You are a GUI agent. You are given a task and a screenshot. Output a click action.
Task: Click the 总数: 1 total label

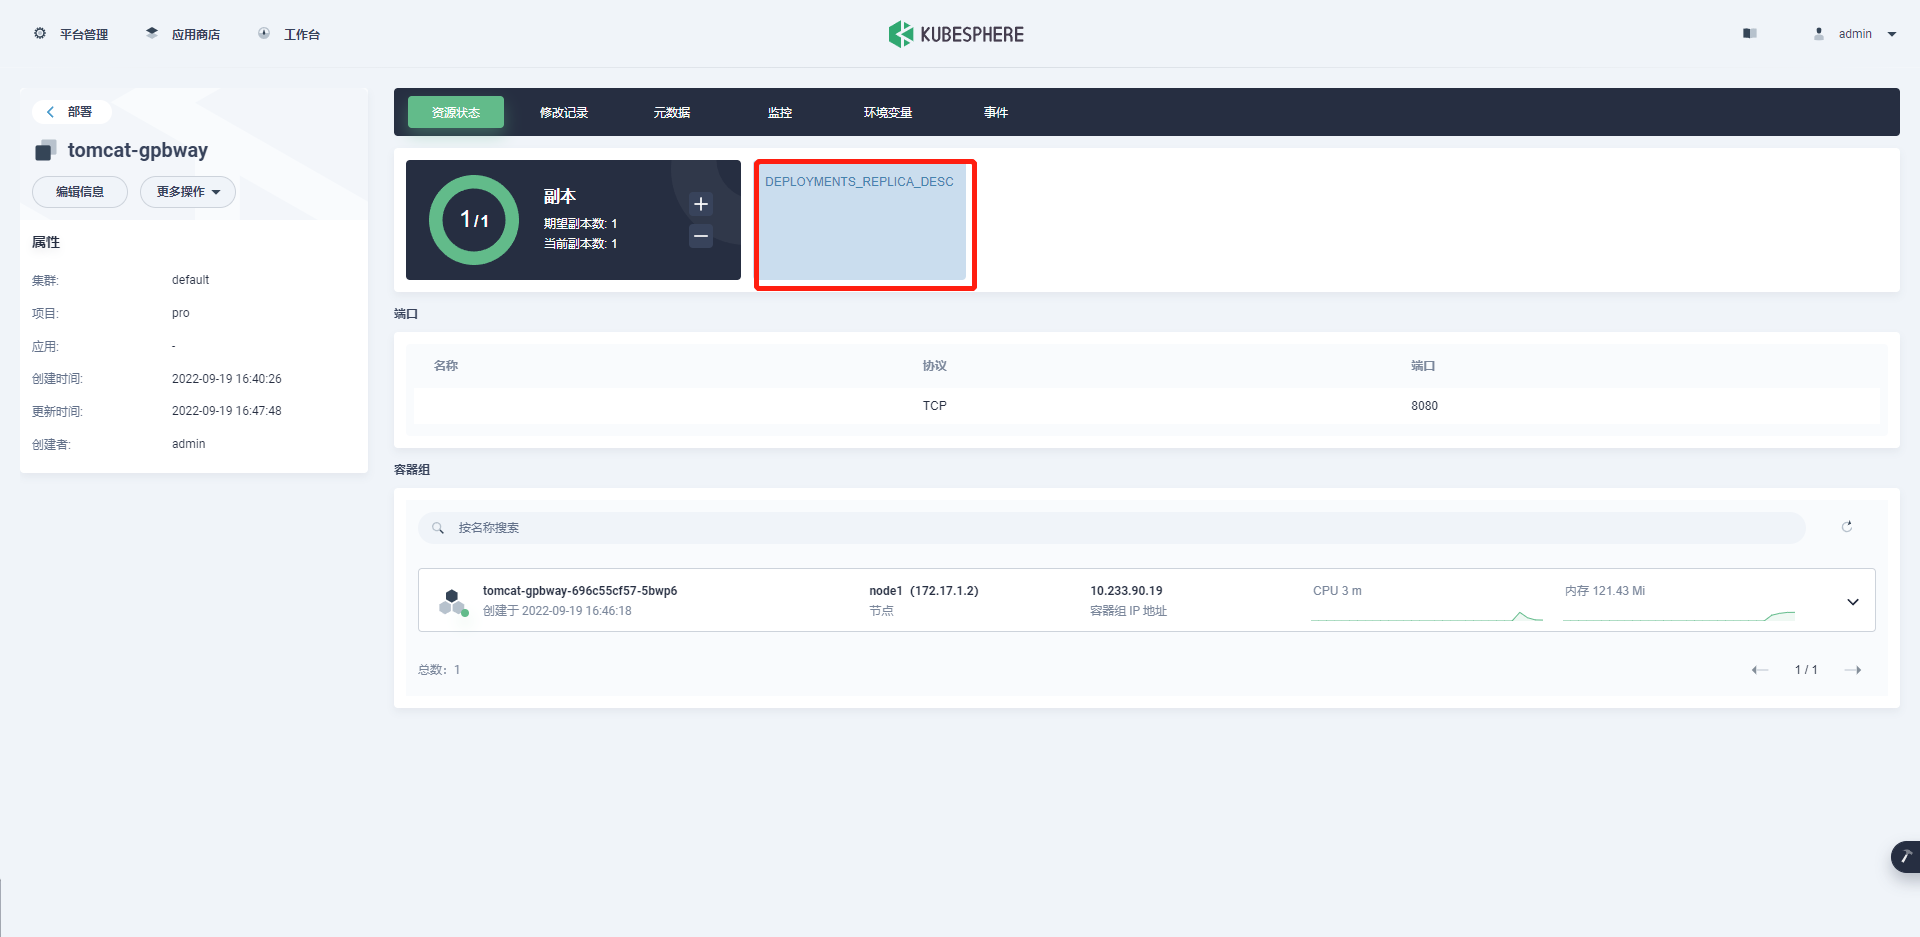pyautogui.click(x=439, y=670)
